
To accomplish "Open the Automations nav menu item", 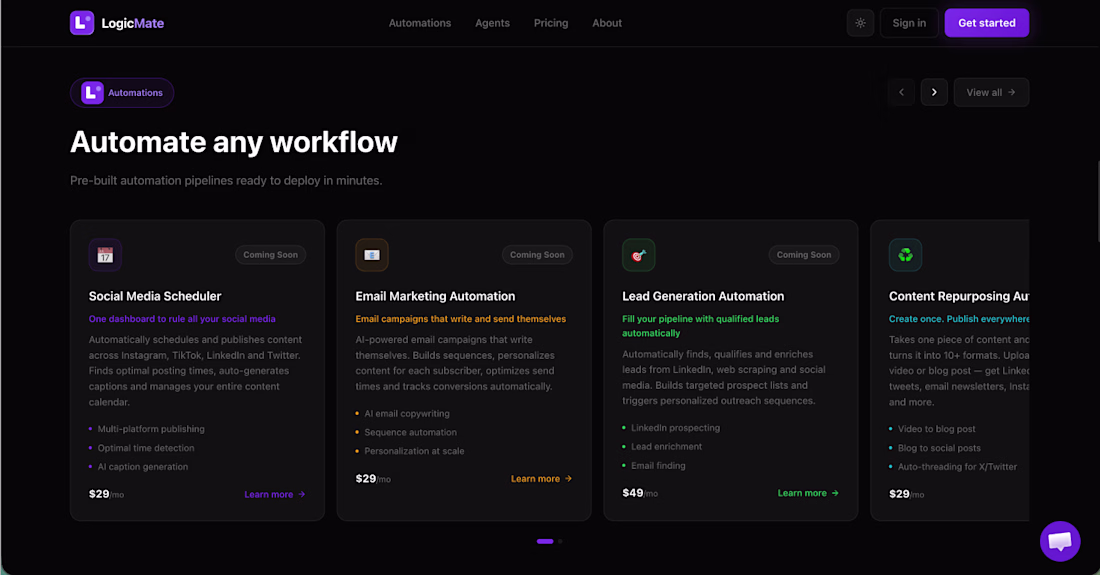I will pos(420,23).
